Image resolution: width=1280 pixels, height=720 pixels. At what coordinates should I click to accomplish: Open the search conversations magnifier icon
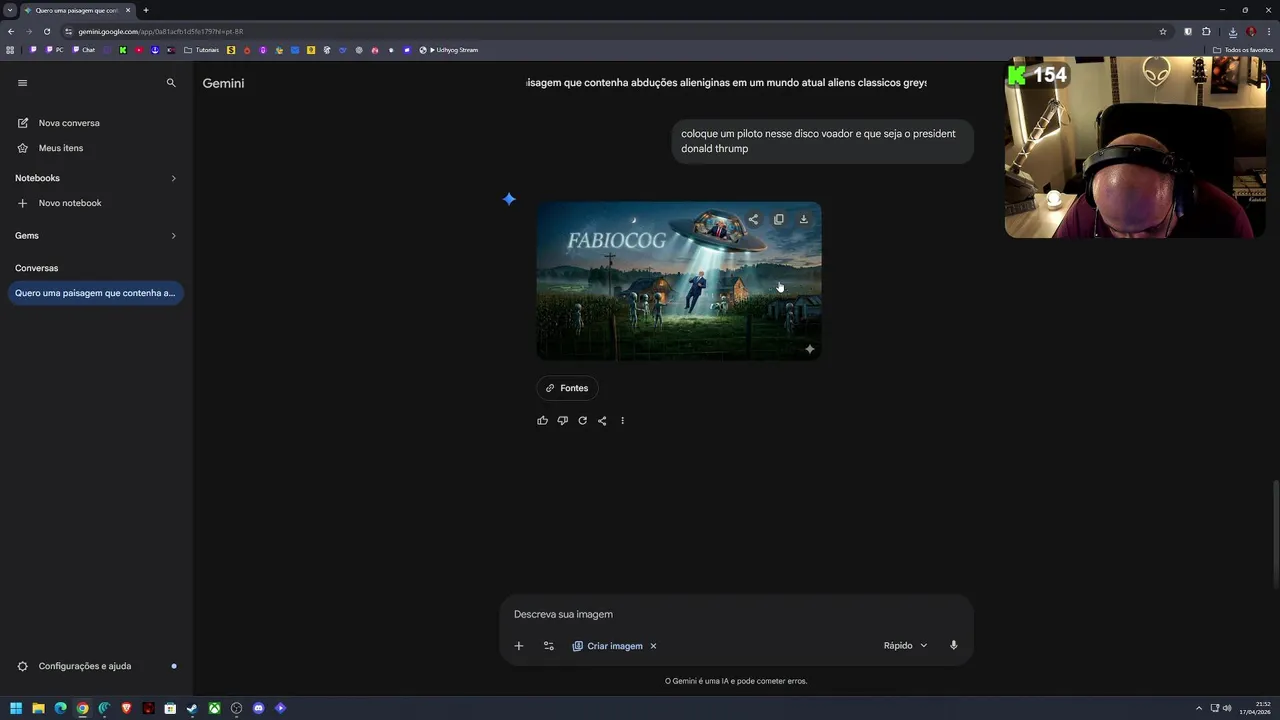tap(171, 83)
